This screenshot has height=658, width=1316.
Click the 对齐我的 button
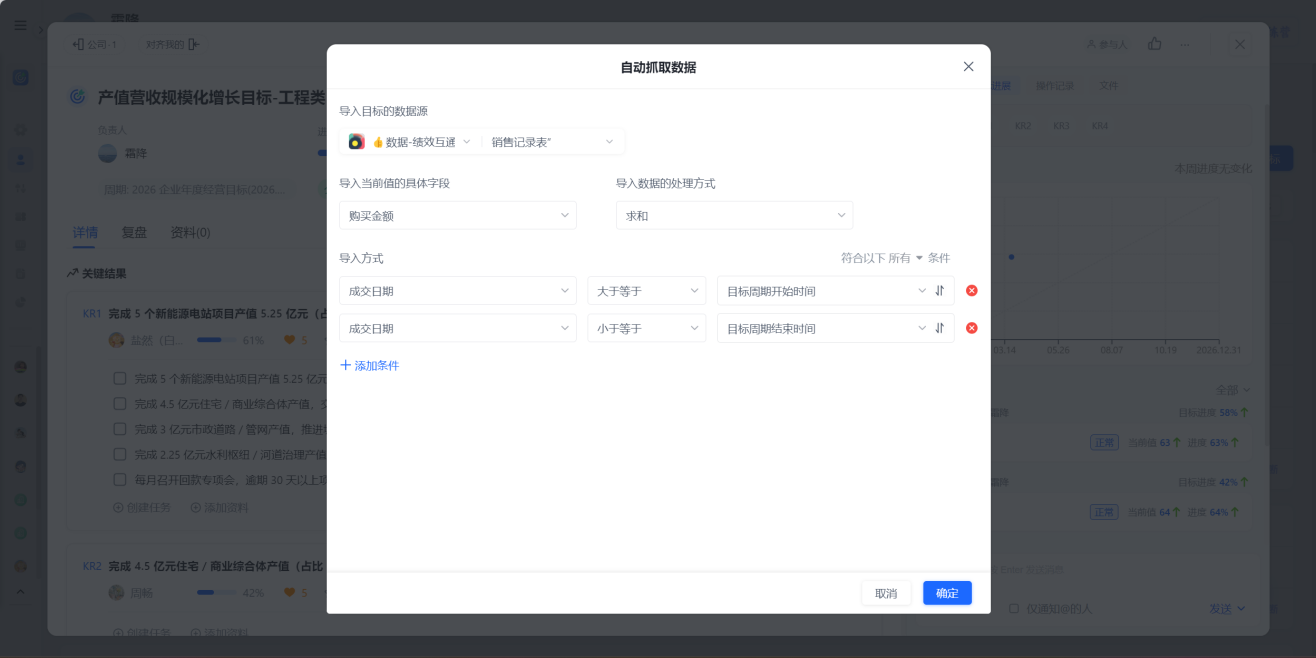point(172,44)
